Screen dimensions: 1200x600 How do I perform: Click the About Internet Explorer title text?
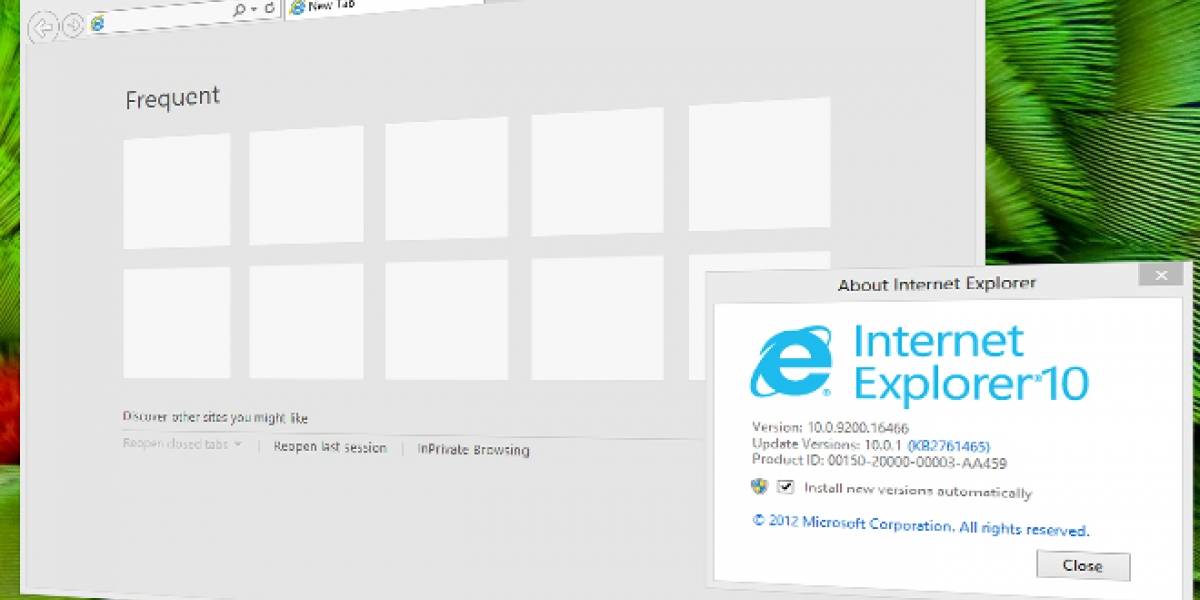point(937,284)
